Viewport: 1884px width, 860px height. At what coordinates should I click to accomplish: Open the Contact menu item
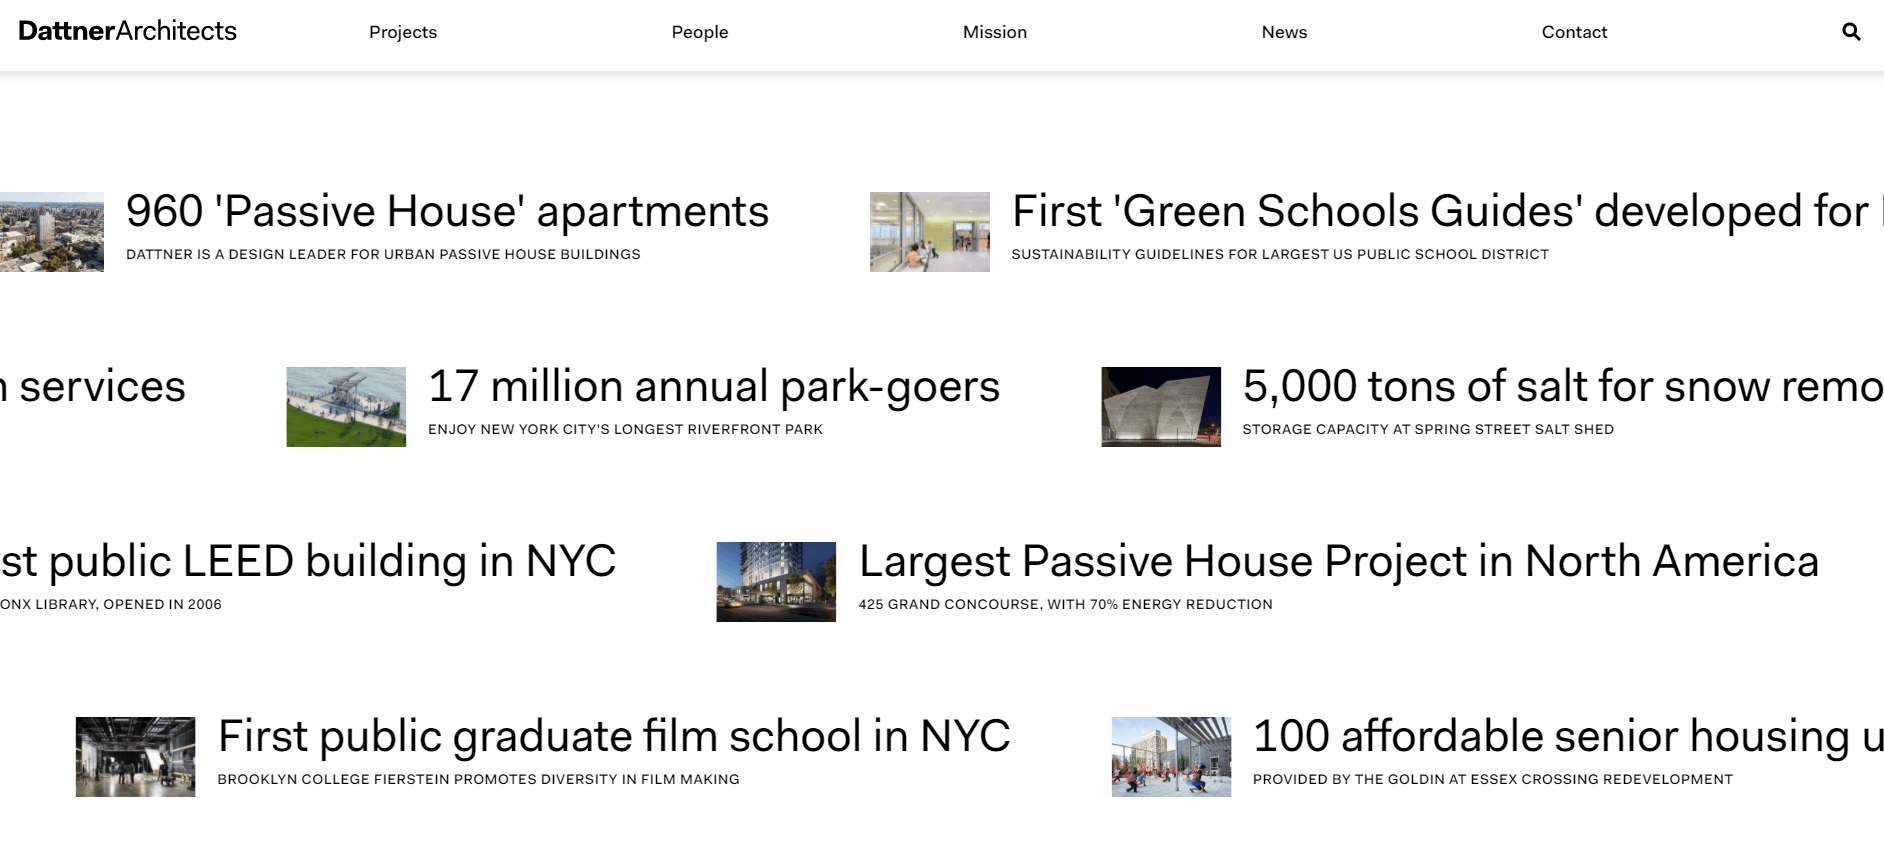click(1574, 32)
